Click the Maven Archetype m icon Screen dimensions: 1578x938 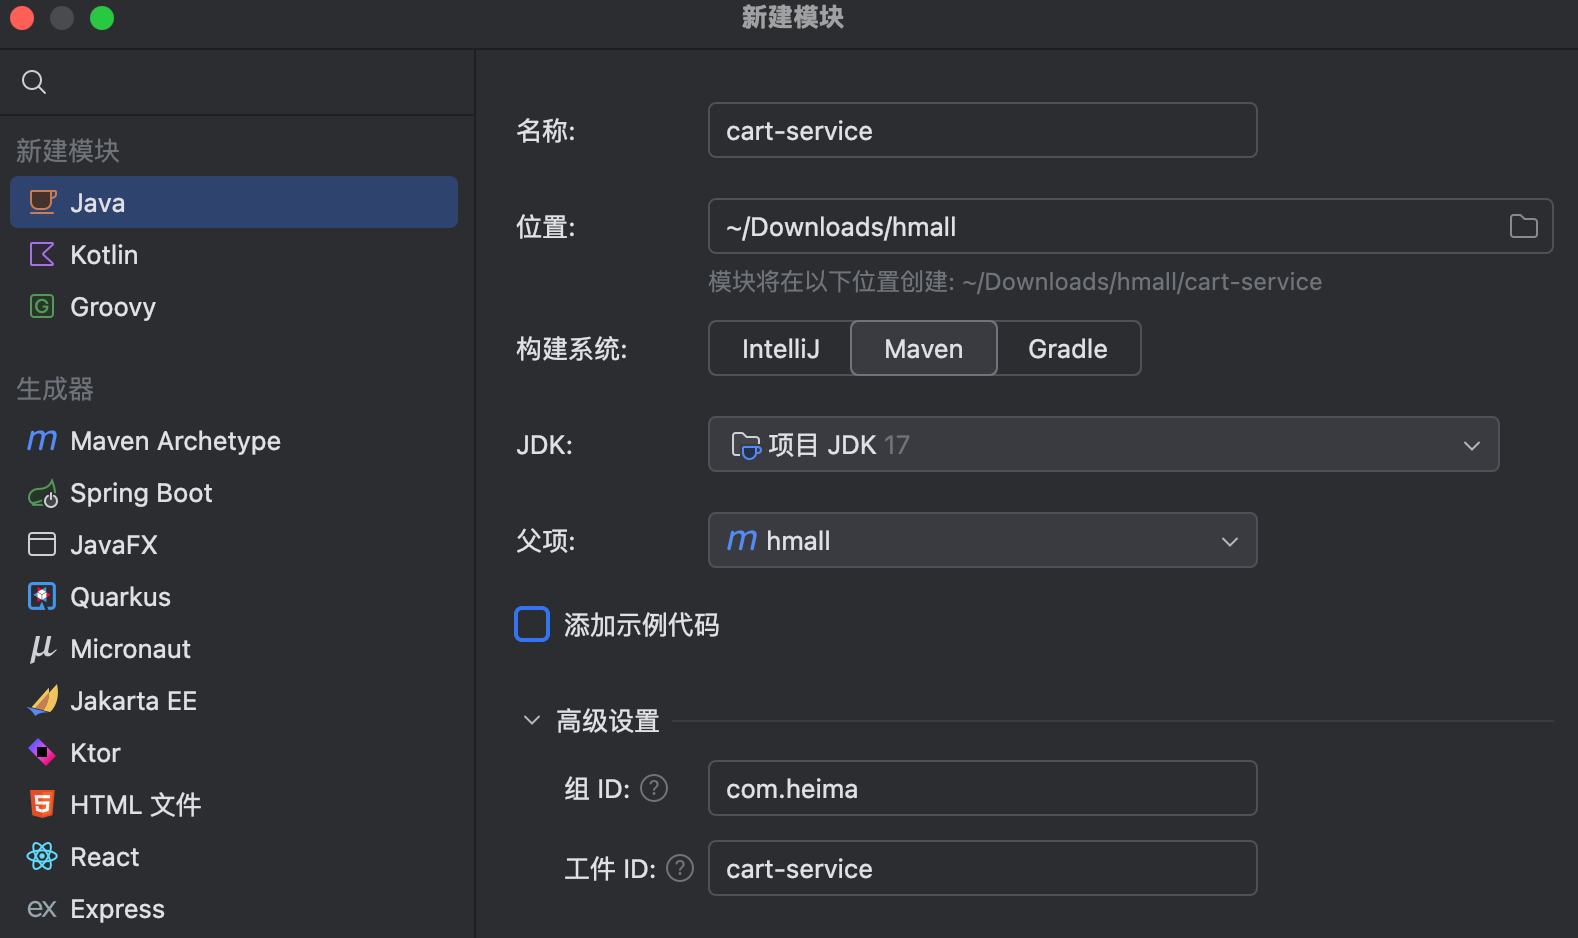42,440
